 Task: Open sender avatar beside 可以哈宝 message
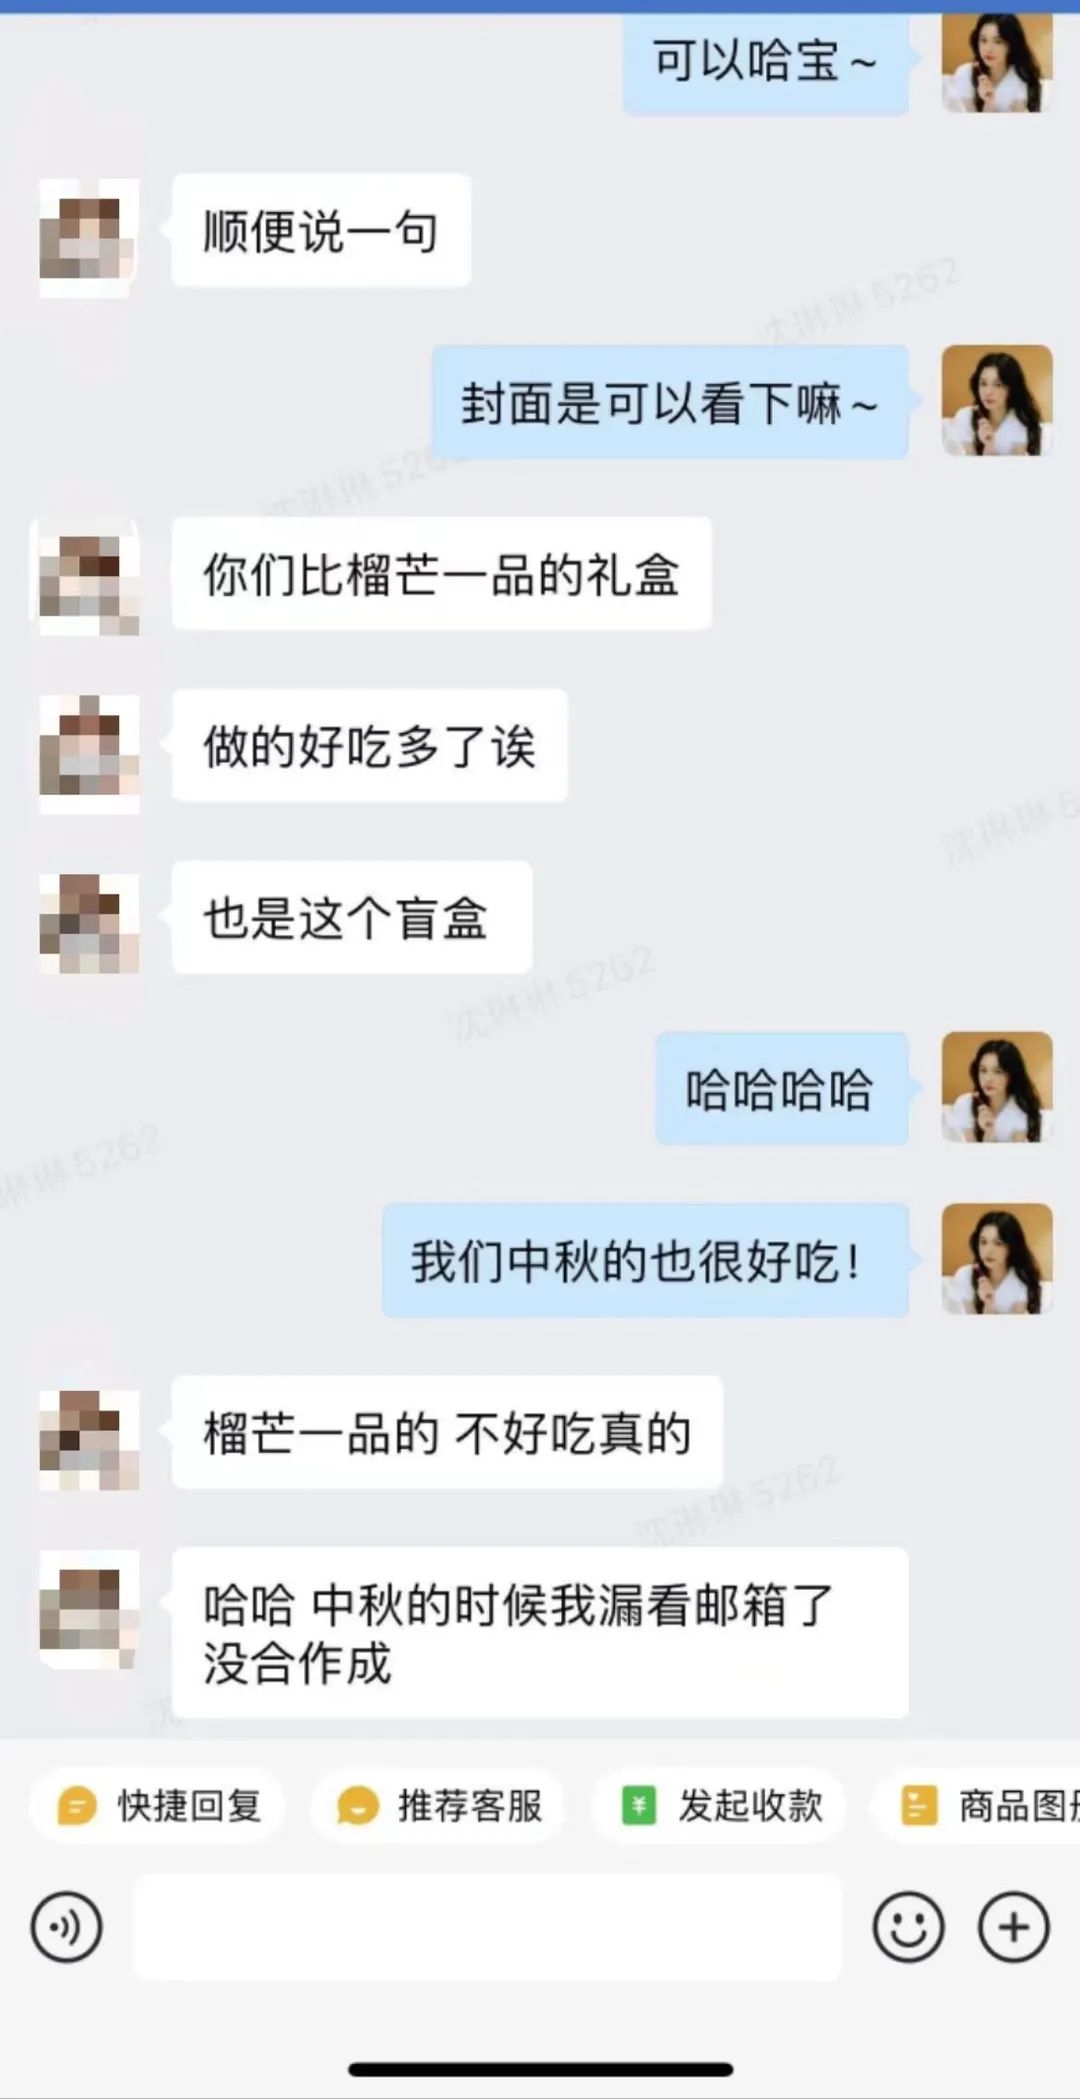coord(997,61)
